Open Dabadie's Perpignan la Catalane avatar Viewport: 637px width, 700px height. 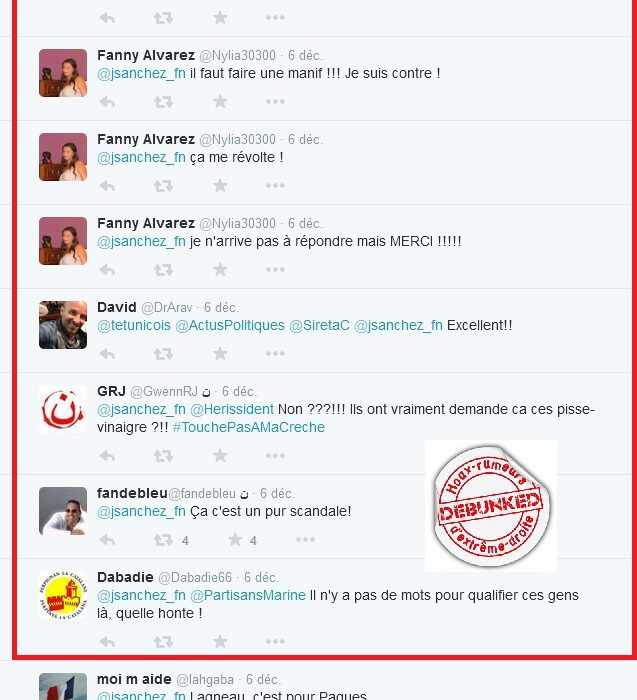point(63,595)
